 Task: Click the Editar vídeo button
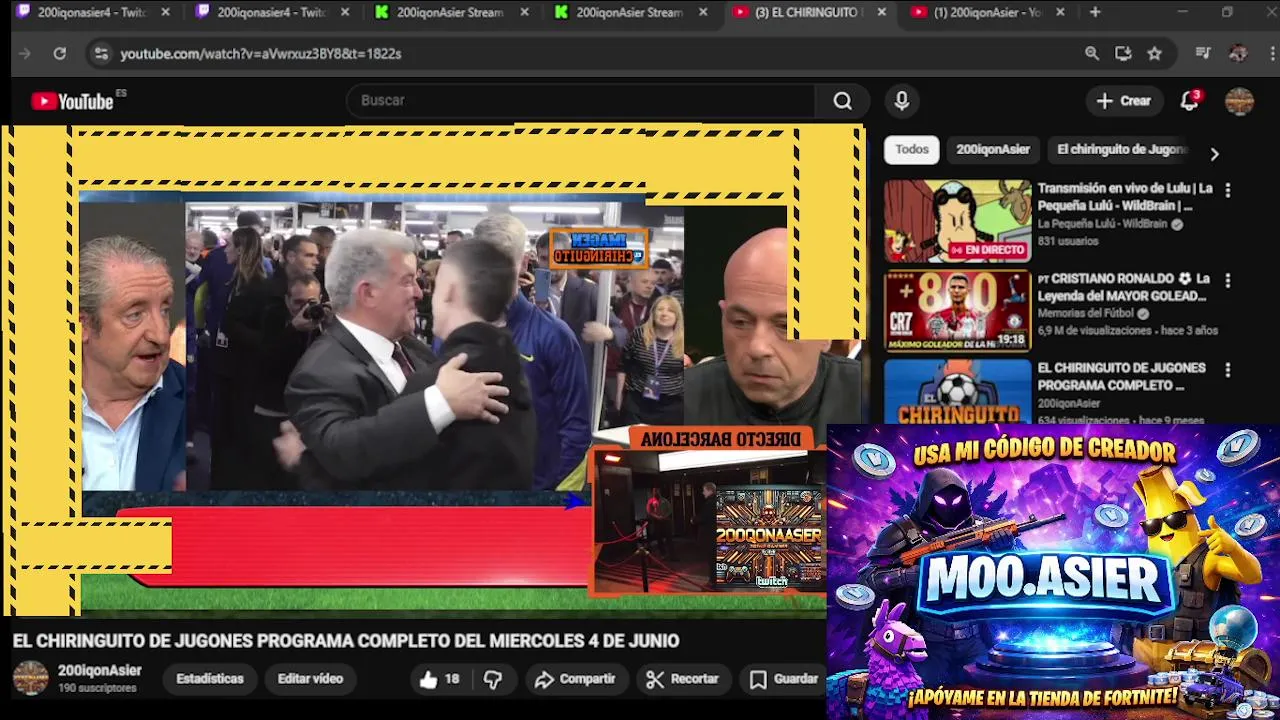point(310,678)
